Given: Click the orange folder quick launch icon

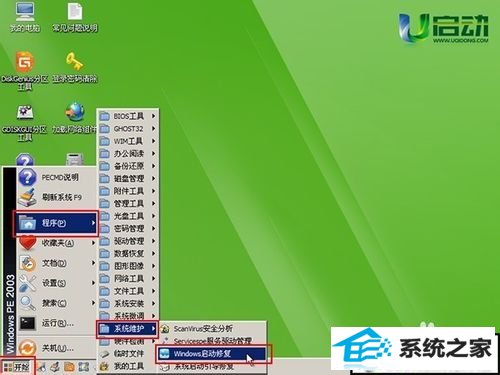Looking at the screenshot, I should [x=69, y=367].
